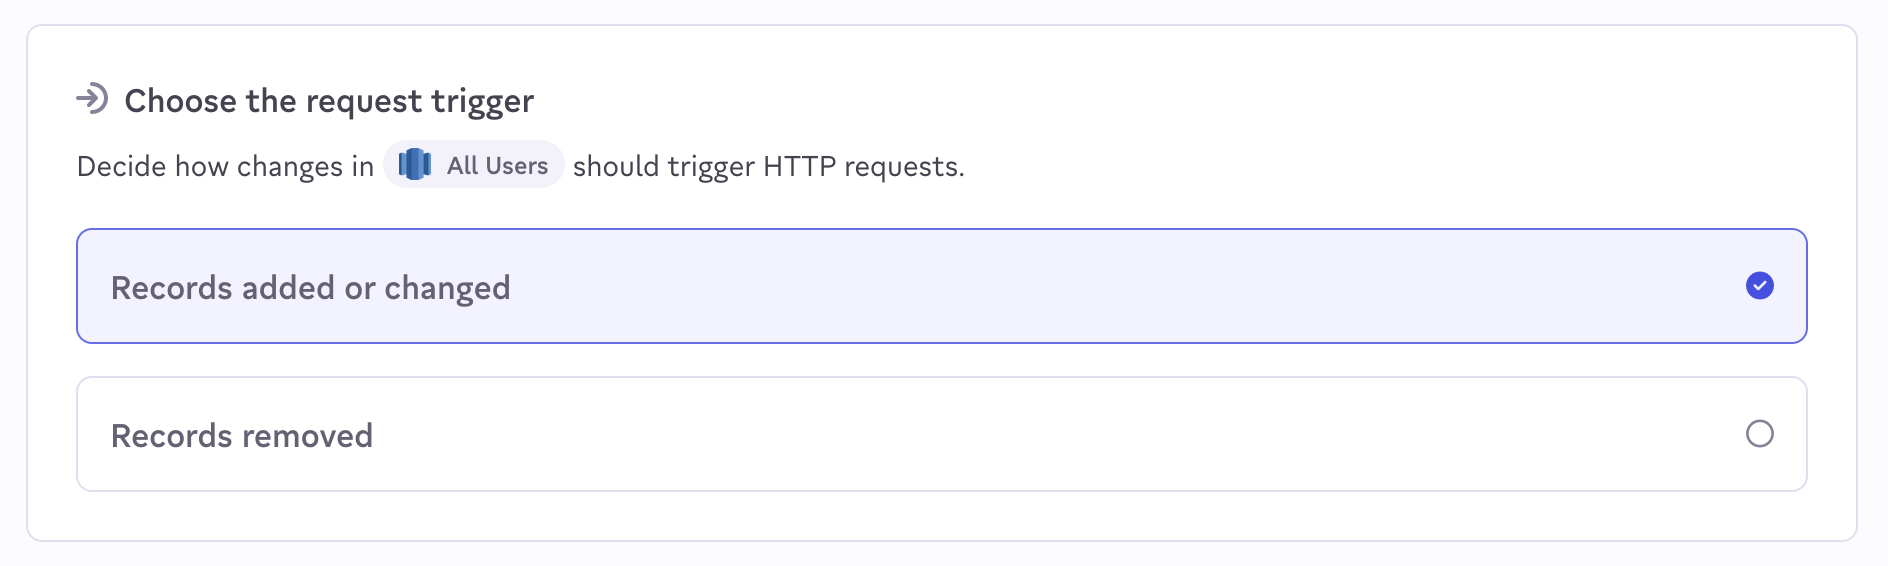Click the database icon in the All Users chip
1888x566 pixels.
pyautogui.click(x=415, y=165)
